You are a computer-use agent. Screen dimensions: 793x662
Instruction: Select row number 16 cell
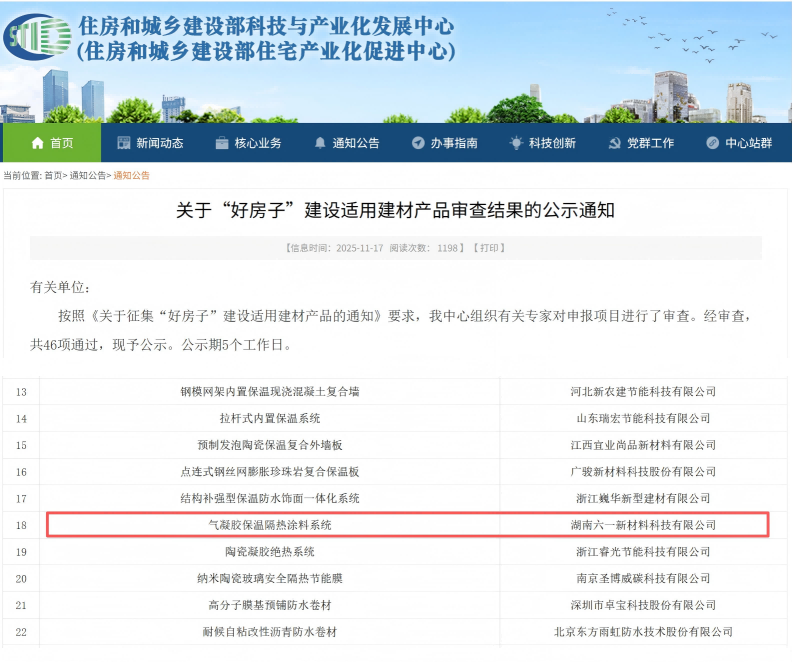tap(21, 472)
